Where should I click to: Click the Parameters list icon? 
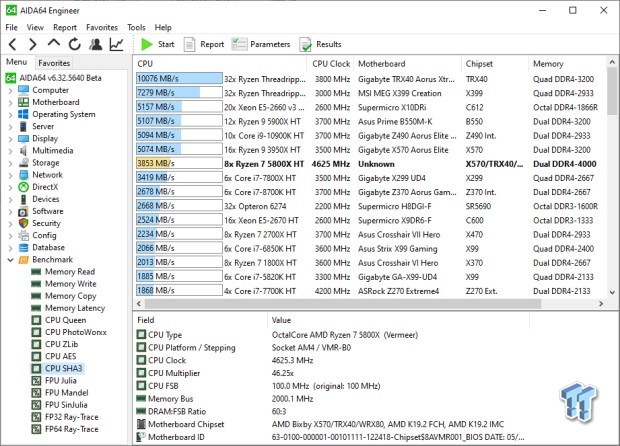[x=239, y=44]
